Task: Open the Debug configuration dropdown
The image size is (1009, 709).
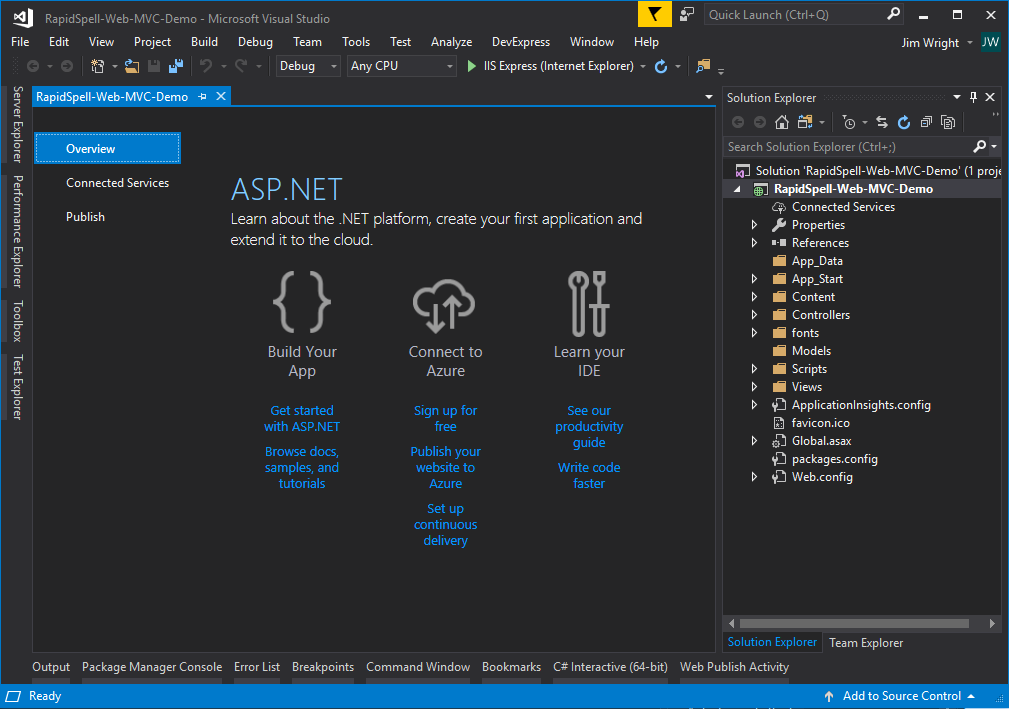Action: (x=308, y=66)
